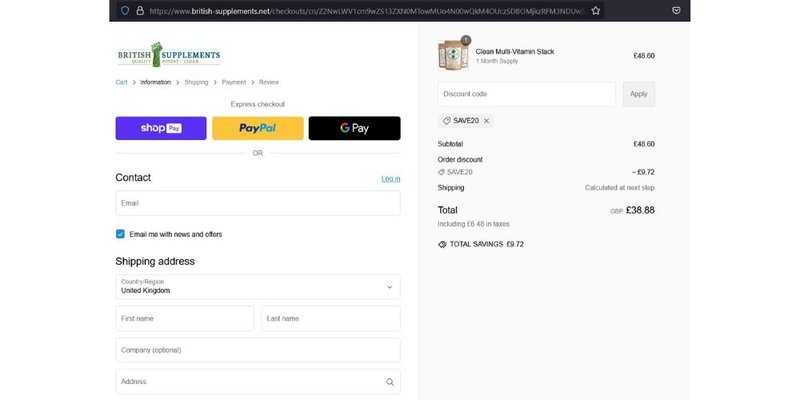Click the British Supplements logo
800x400 pixels.
[x=169, y=55]
